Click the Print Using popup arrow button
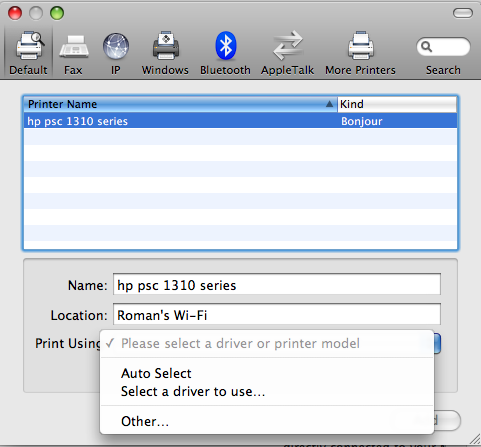 click(437, 343)
